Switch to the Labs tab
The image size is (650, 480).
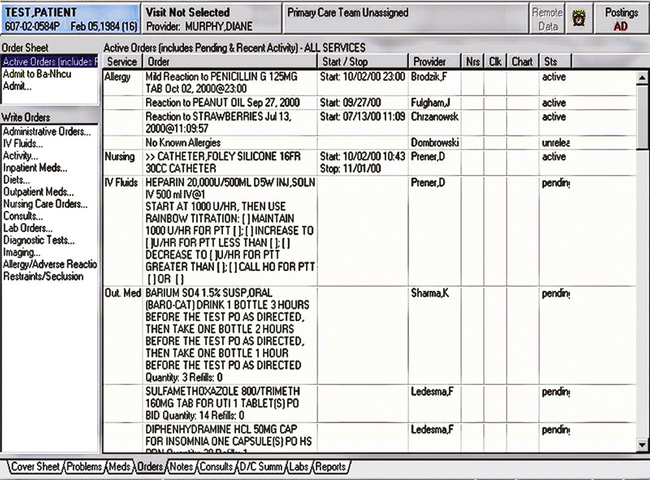[300, 467]
